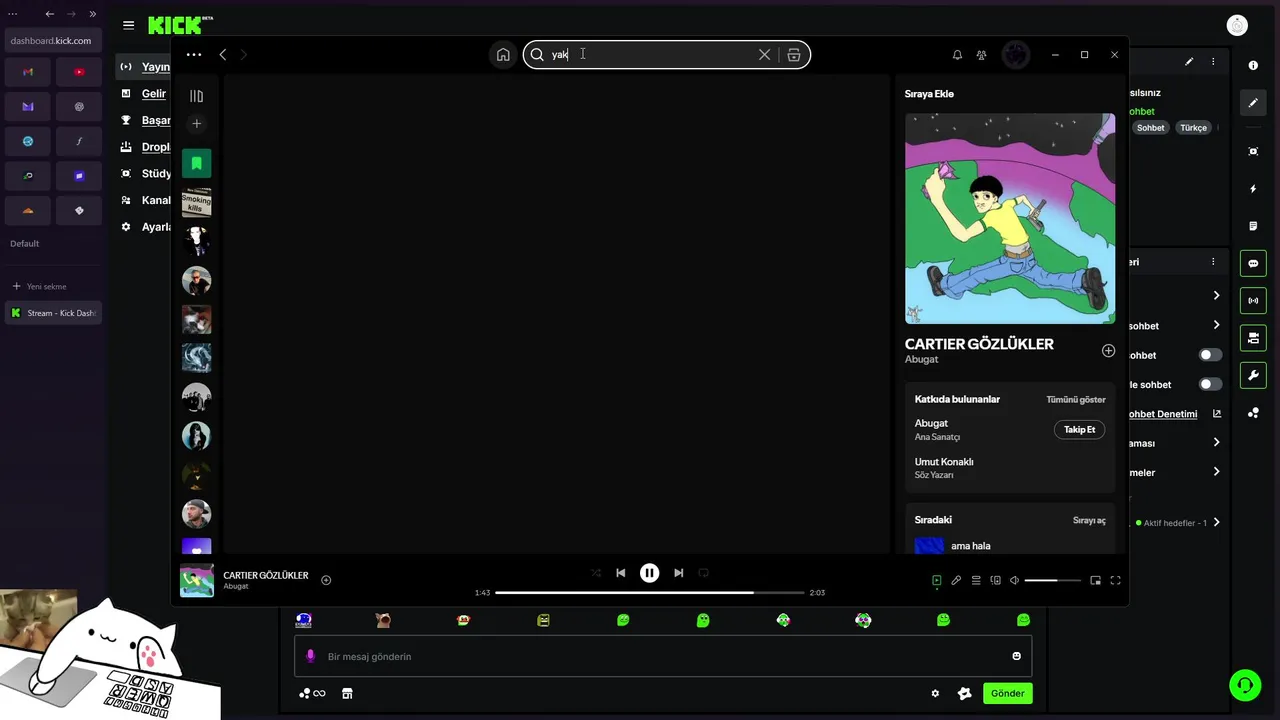Open the YouTube shortcut tile in browser sidebar
Viewport: 1280px width, 720px height.
tap(79, 72)
